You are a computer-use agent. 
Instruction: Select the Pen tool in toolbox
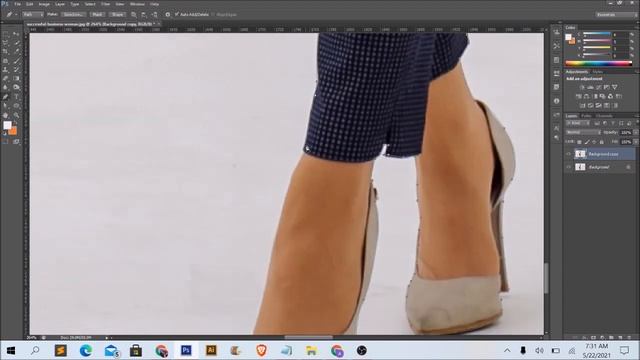[x=5, y=97]
